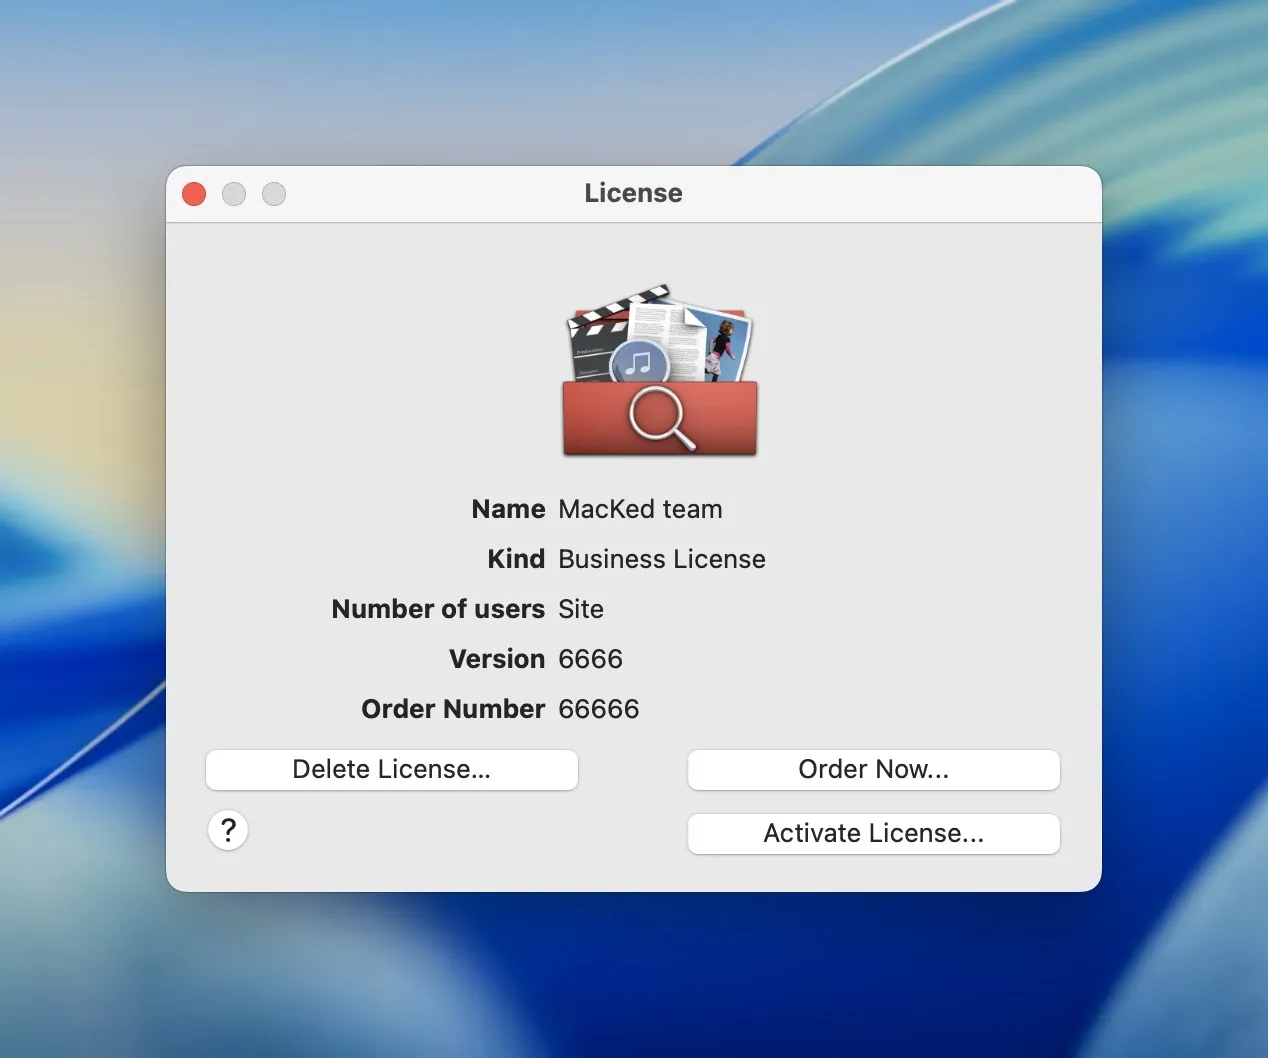Open help with the question mark button

pos(228,830)
